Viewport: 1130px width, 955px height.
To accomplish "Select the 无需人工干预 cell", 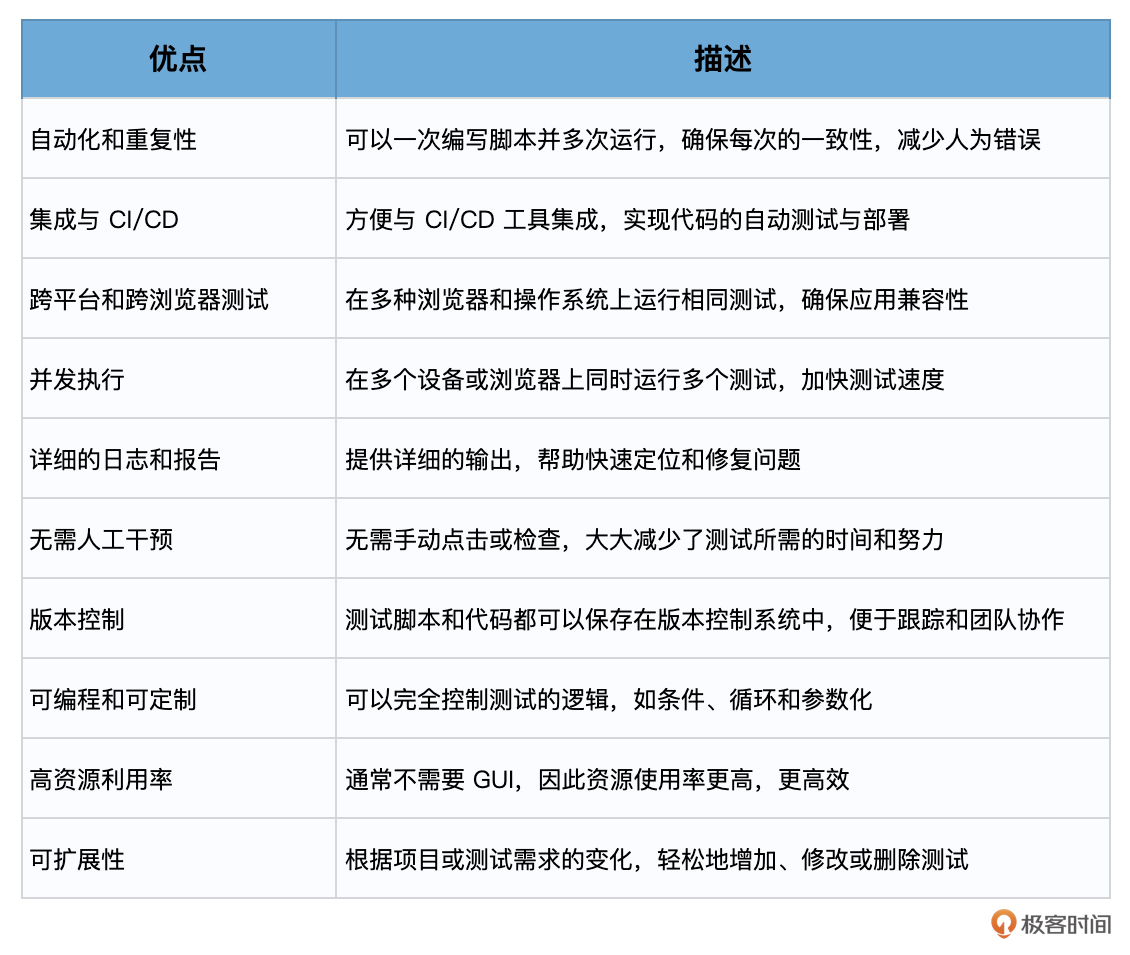I will click(101, 539).
